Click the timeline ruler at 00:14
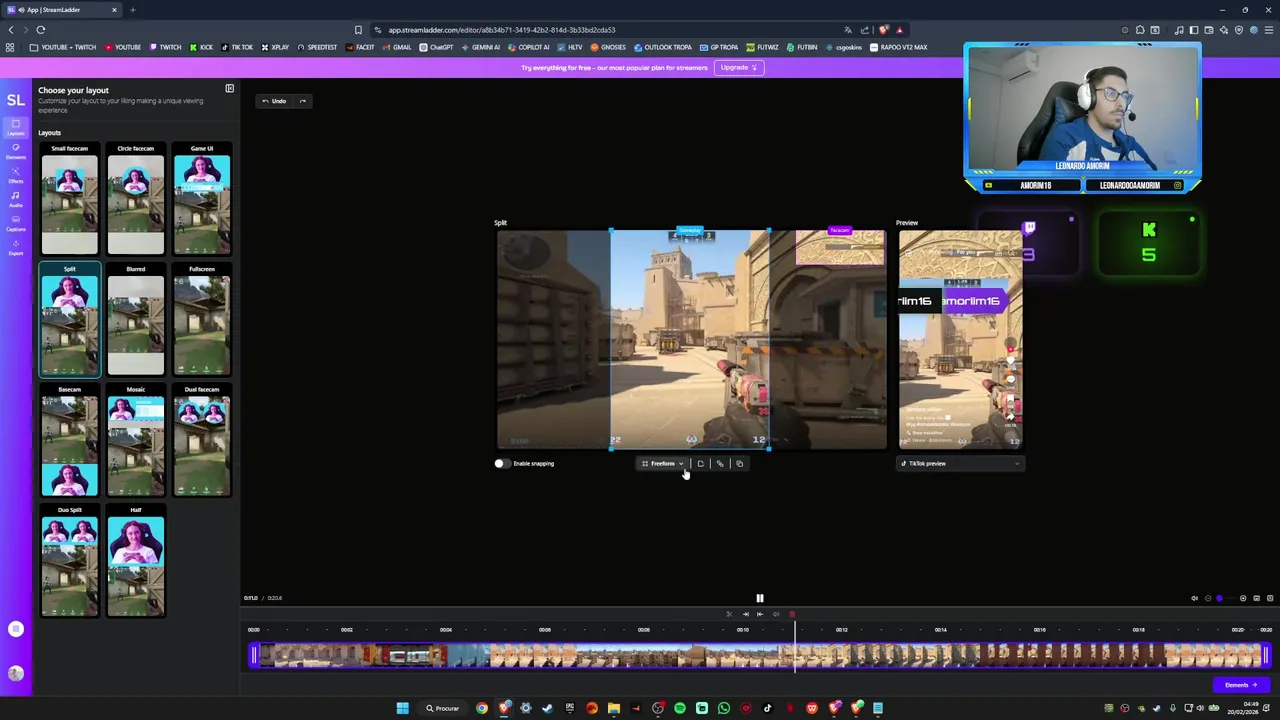This screenshot has height=720, width=1280. (x=940, y=630)
